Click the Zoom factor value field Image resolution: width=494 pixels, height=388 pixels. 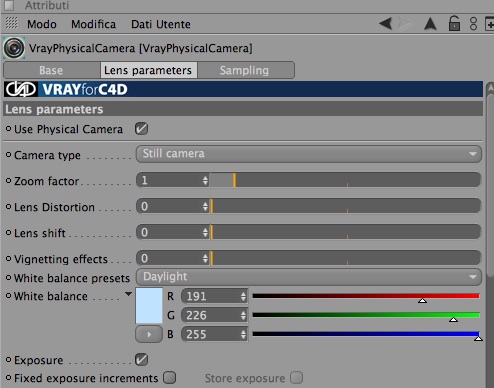click(173, 180)
